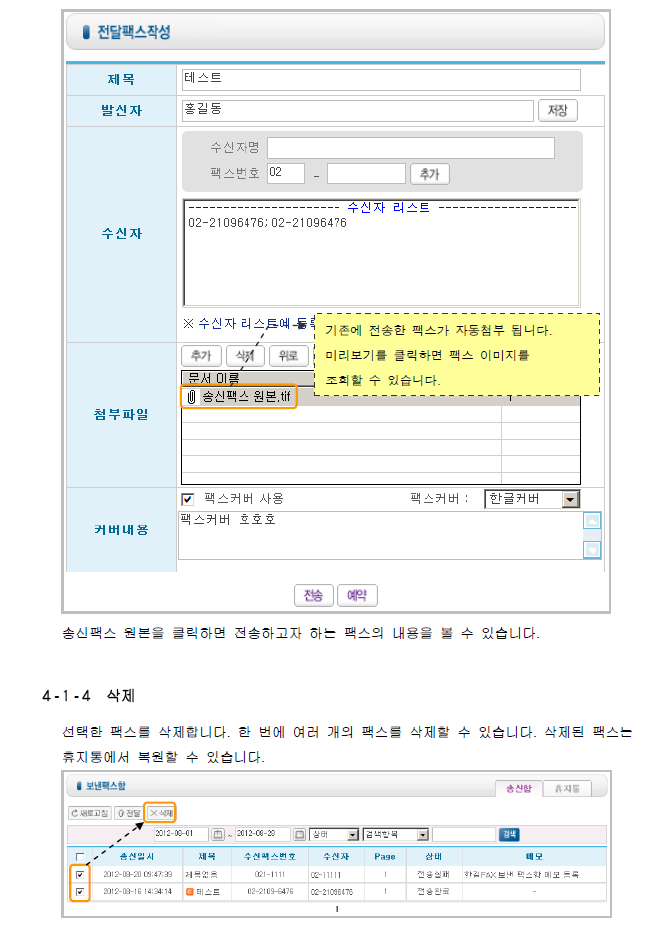Open the 한글커버 fax cover dropdown
This screenshot has width=650, height=950.
tap(569, 498)
